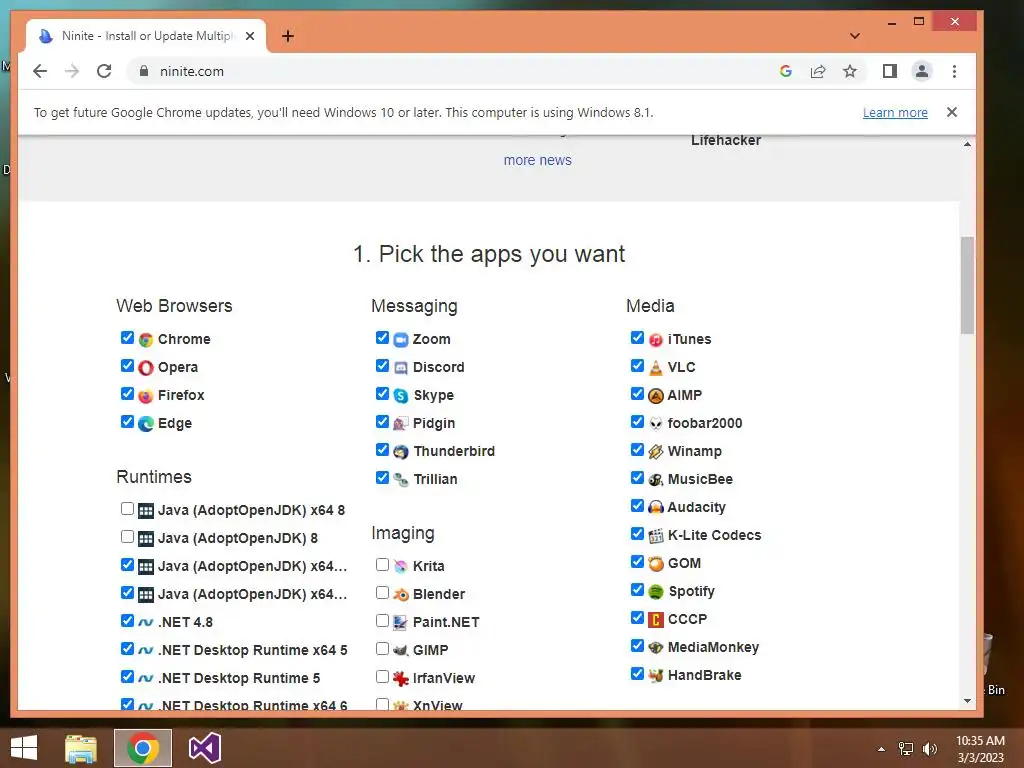This screenshot has height=768, width=1024.
Task: Click the Spotify app icon
Action: [656, 592]
